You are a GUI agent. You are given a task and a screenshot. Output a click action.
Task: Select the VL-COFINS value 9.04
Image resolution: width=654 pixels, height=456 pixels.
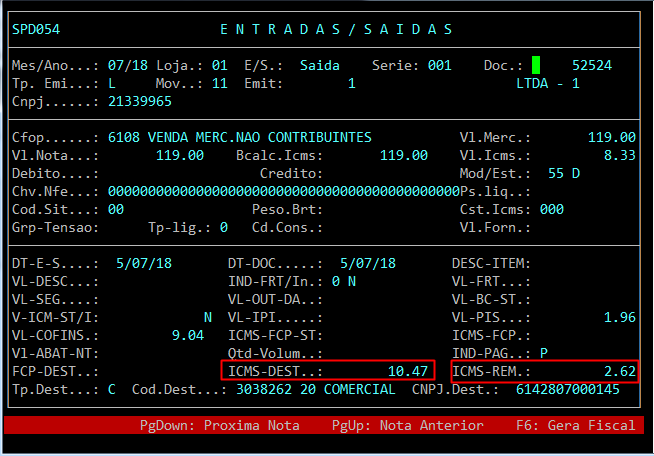click(188, 335)
